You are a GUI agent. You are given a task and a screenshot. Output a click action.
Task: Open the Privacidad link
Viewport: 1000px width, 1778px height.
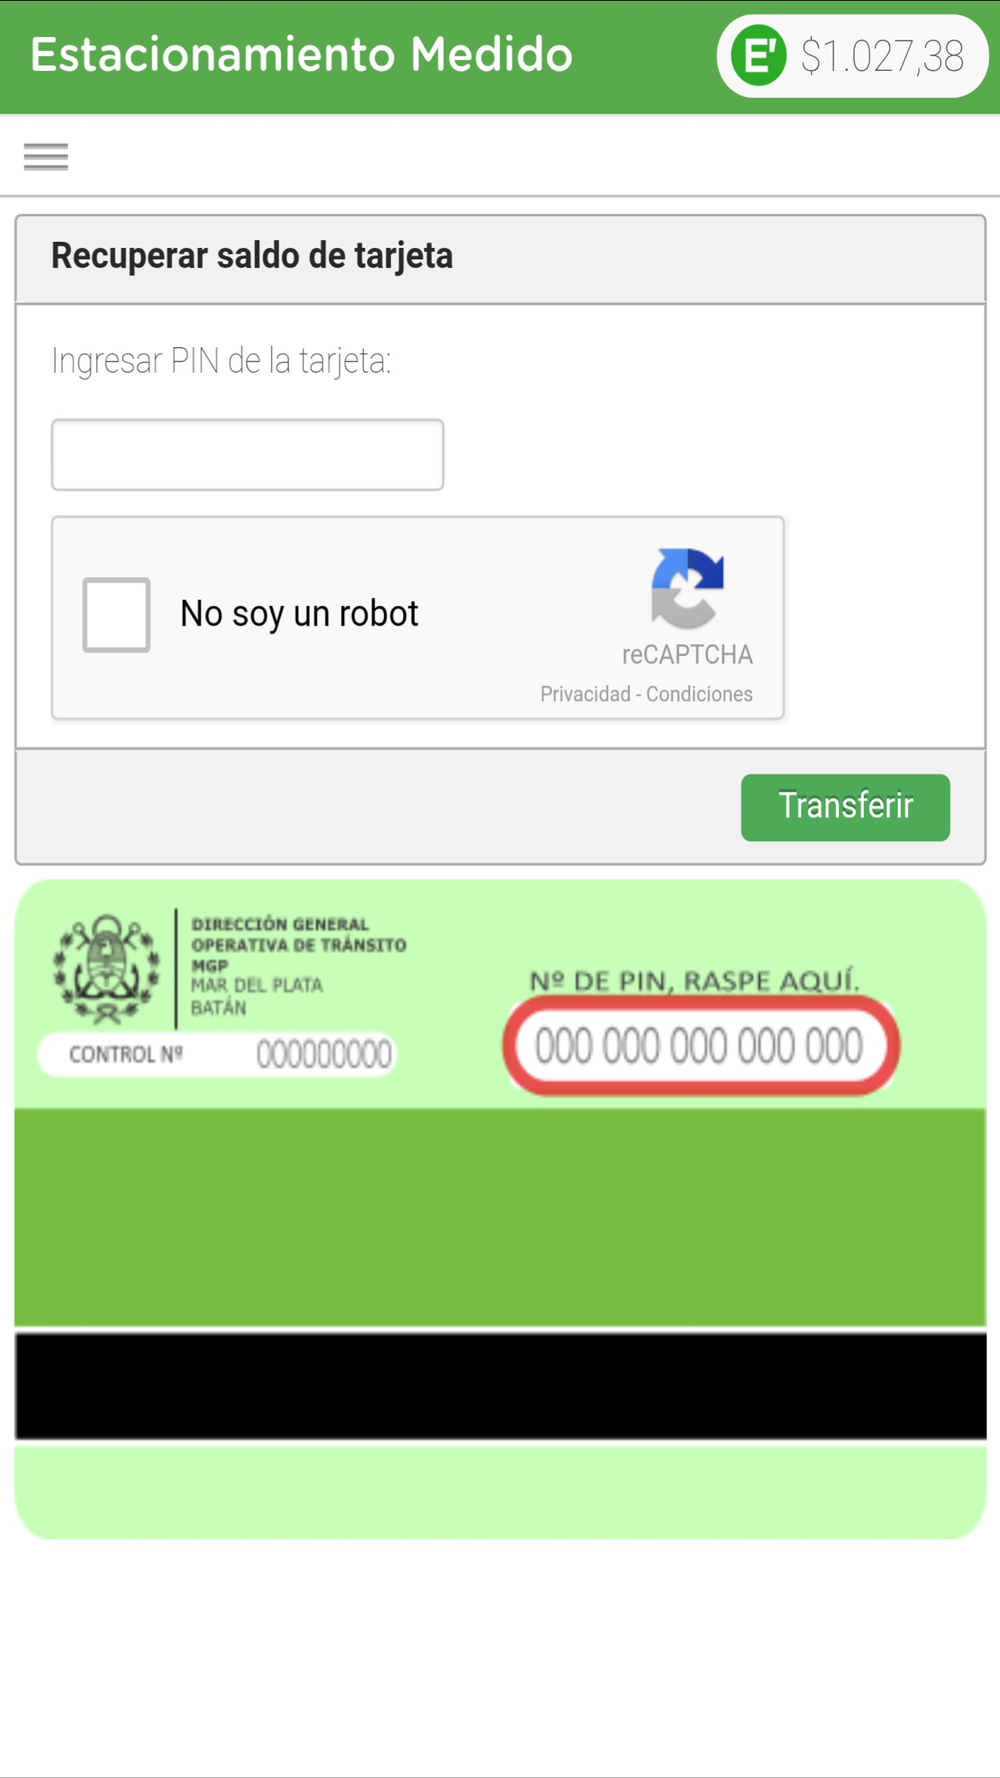point(585,694)
